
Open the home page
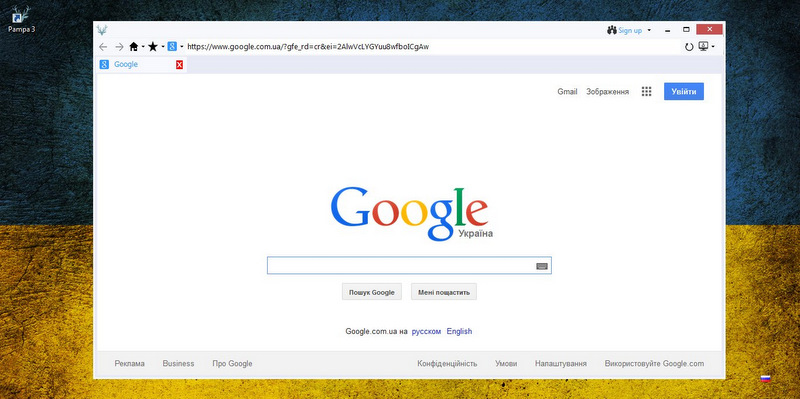pyautogui.click(x=134, y=47)
